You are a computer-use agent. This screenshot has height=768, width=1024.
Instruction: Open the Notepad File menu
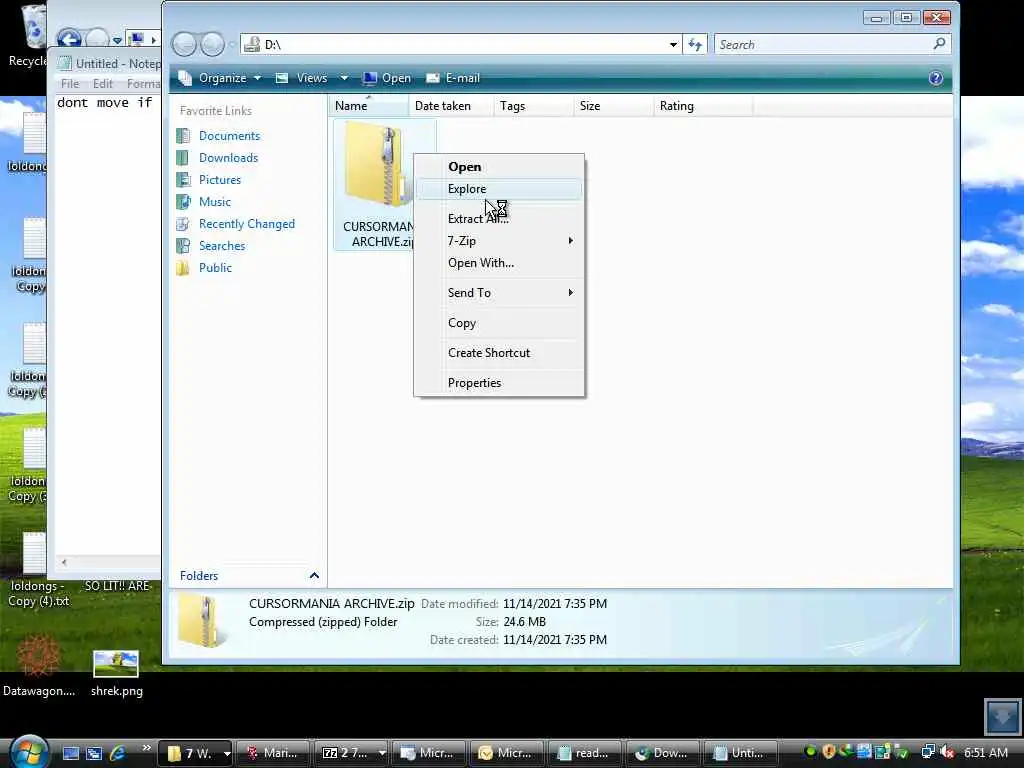[x=70, y=84]
